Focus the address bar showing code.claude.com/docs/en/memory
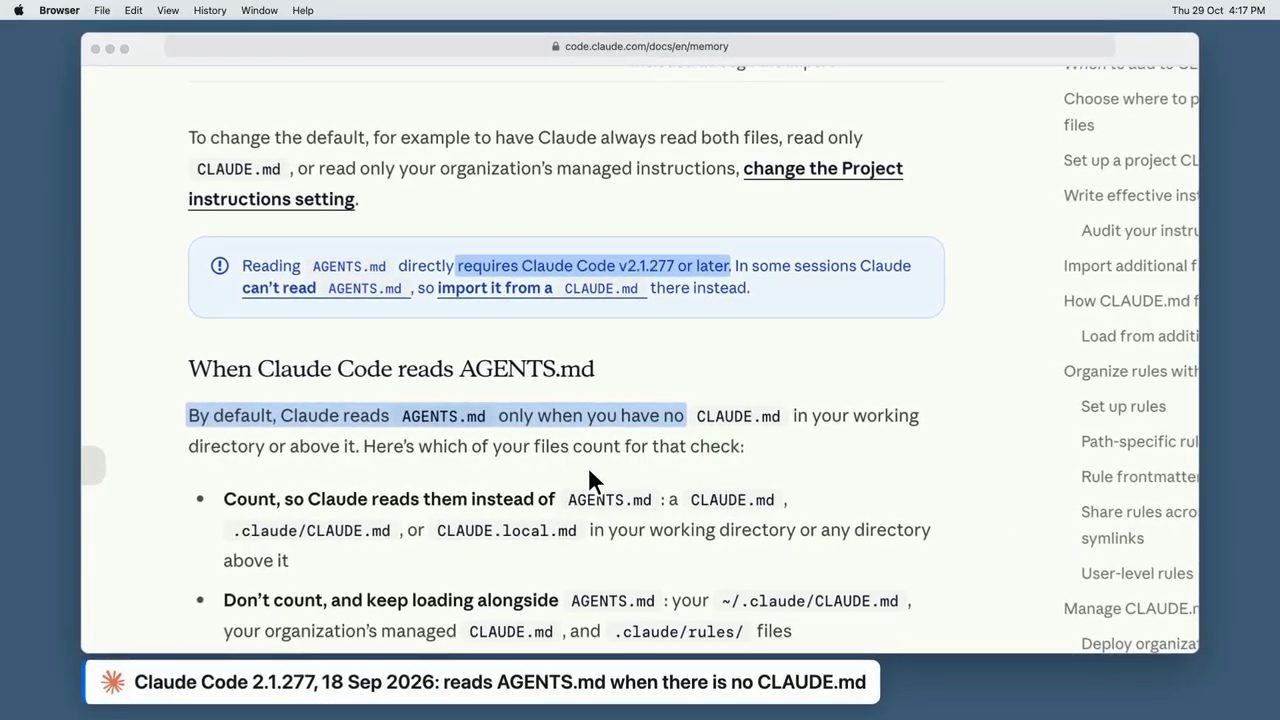1280x720 pixels. point(640,46)
